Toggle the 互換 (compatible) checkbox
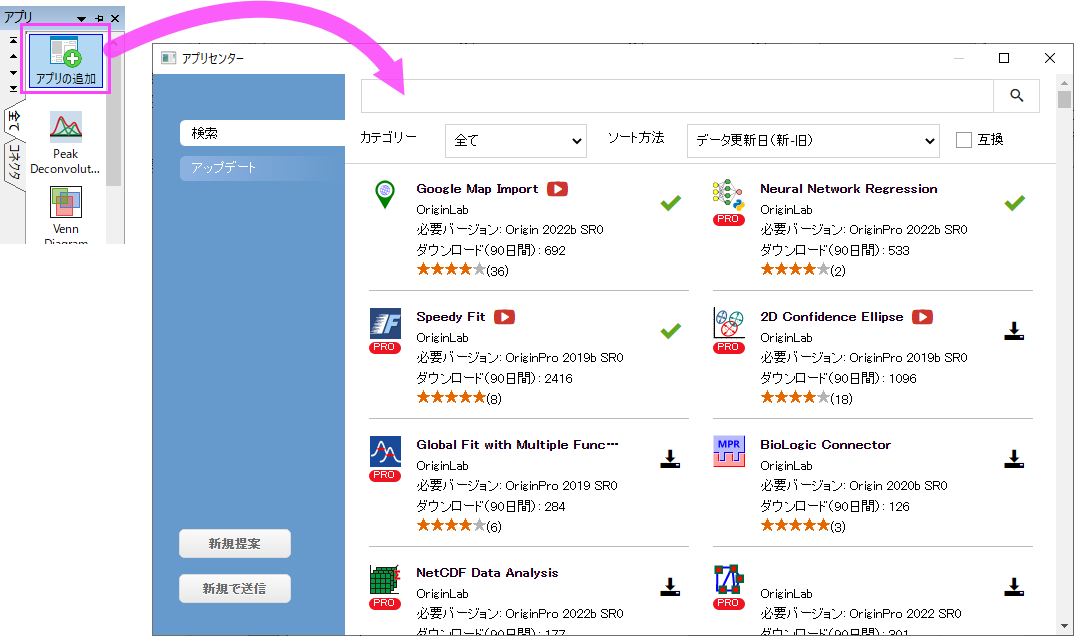Viewport: 1074px width, 636px height. 964,140
